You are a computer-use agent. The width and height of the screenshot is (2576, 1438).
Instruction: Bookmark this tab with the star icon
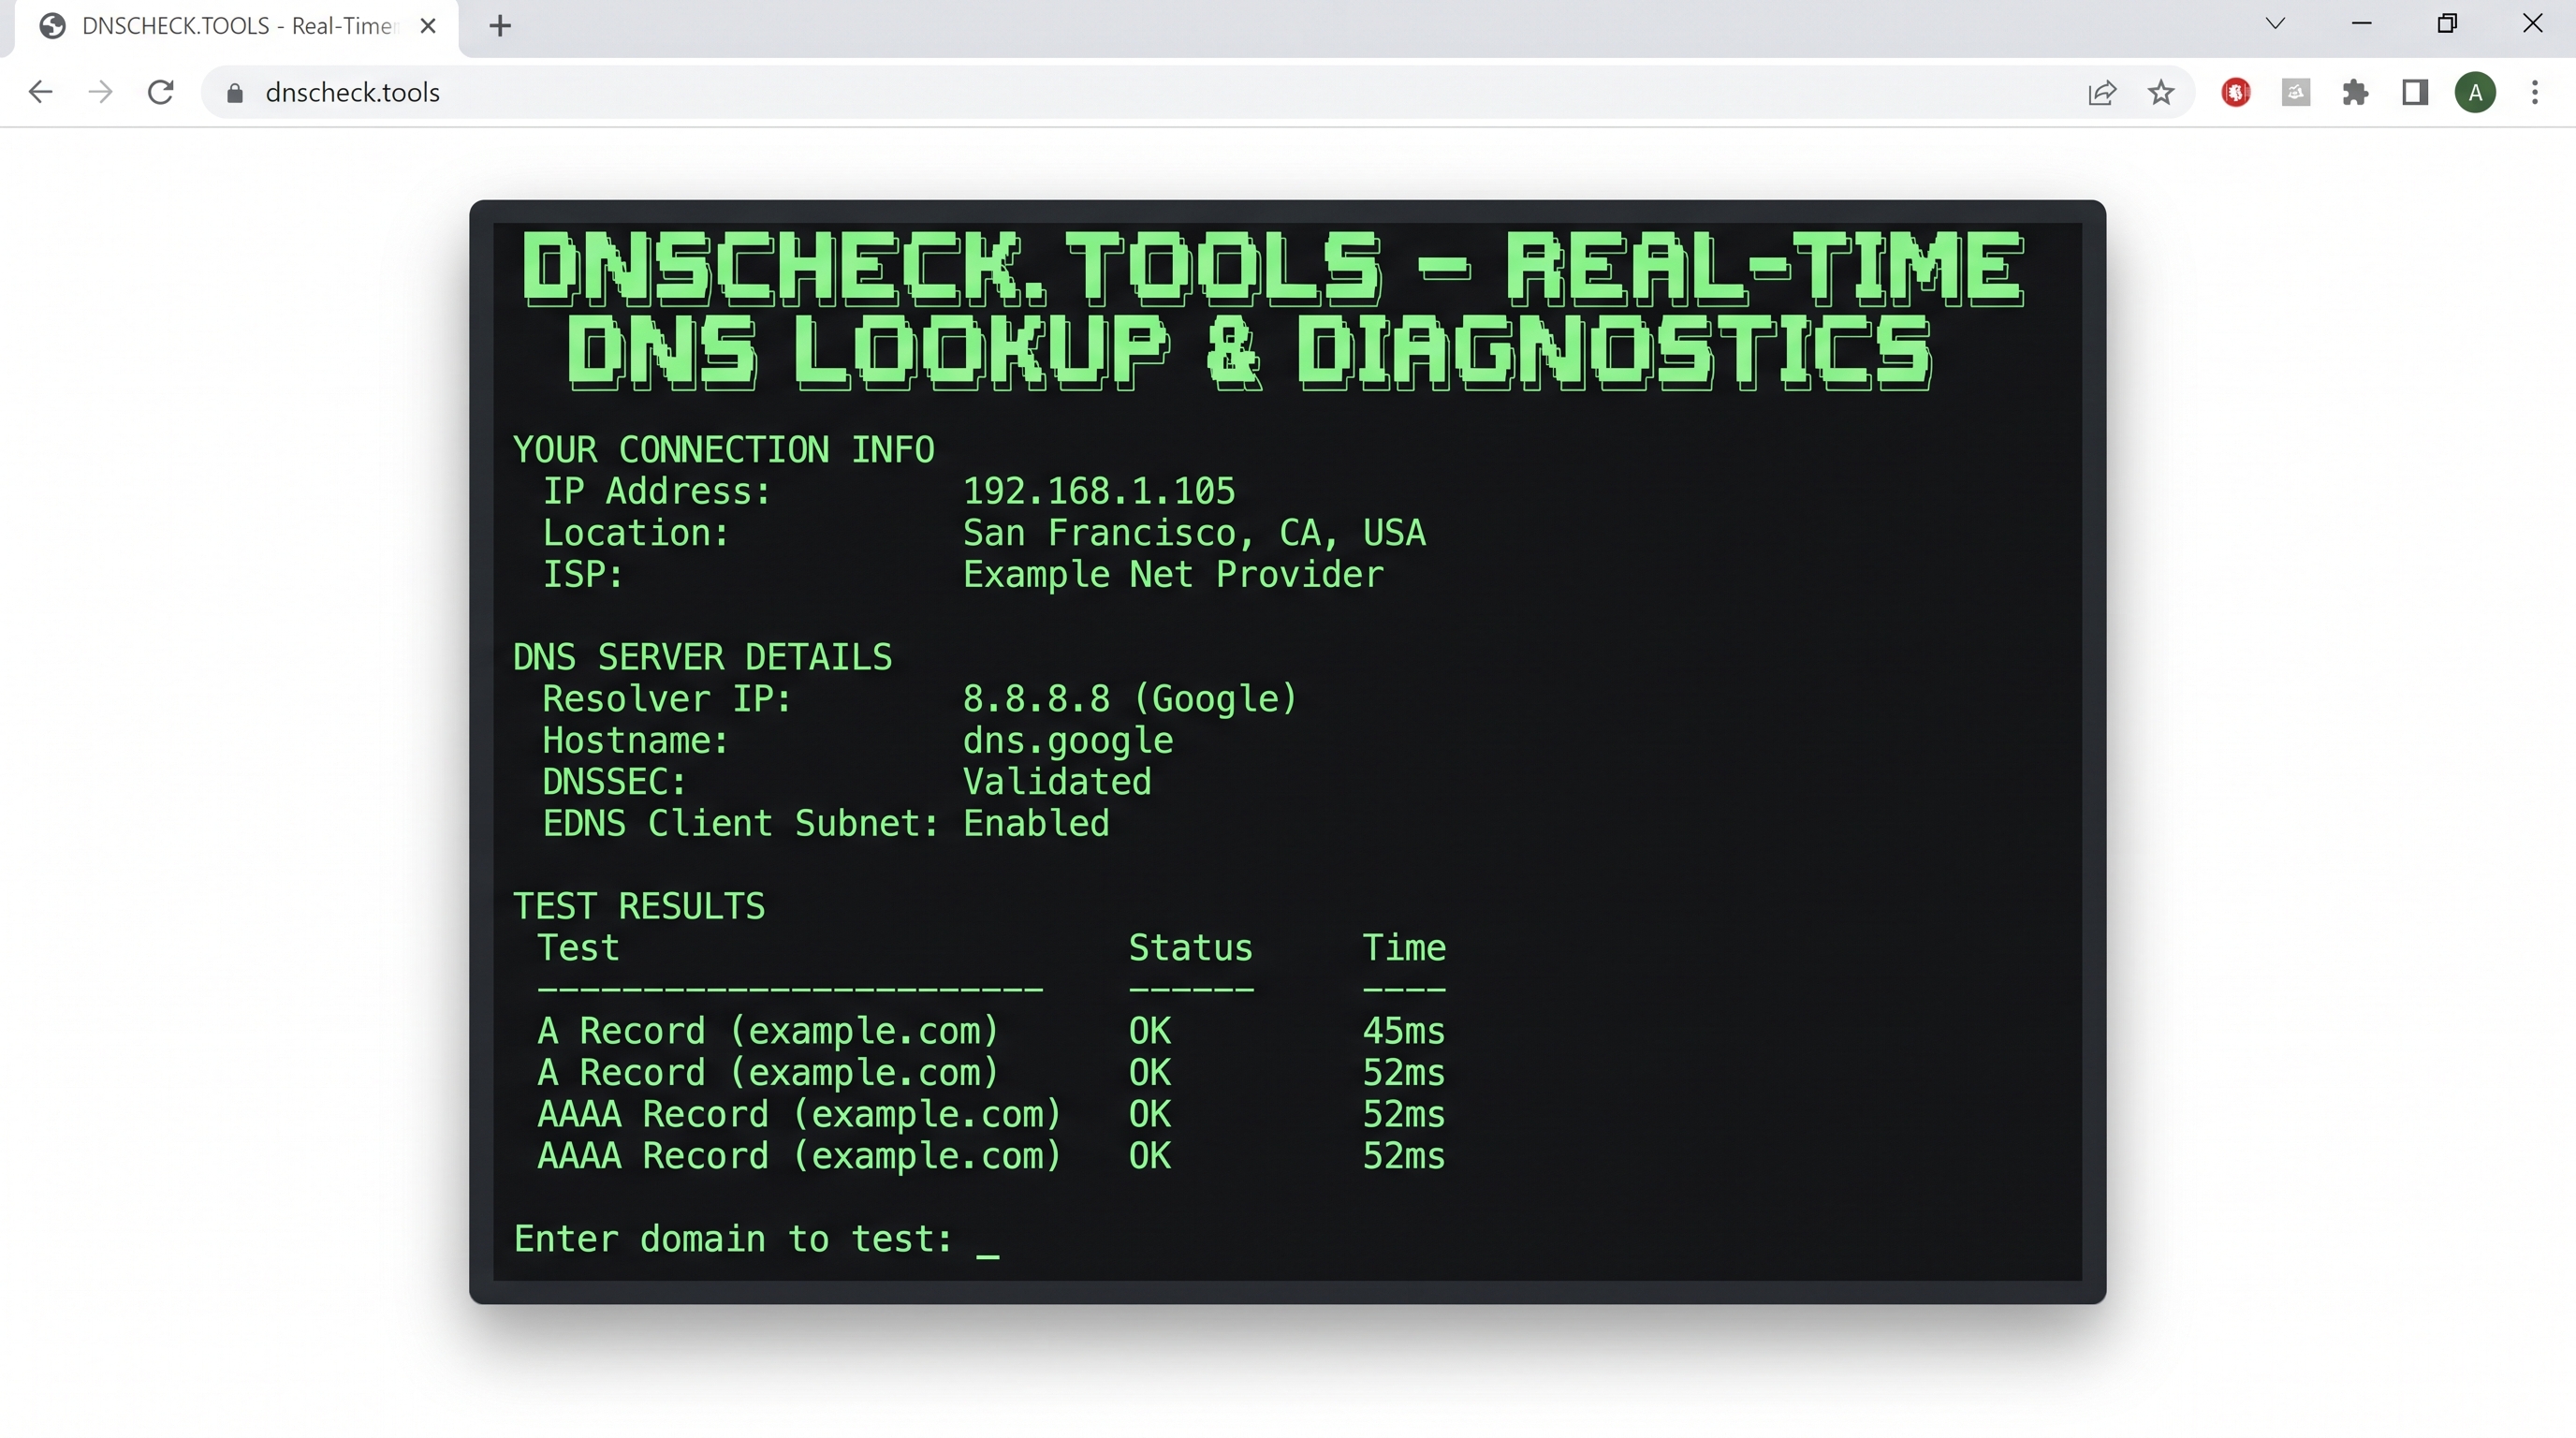2161,93
